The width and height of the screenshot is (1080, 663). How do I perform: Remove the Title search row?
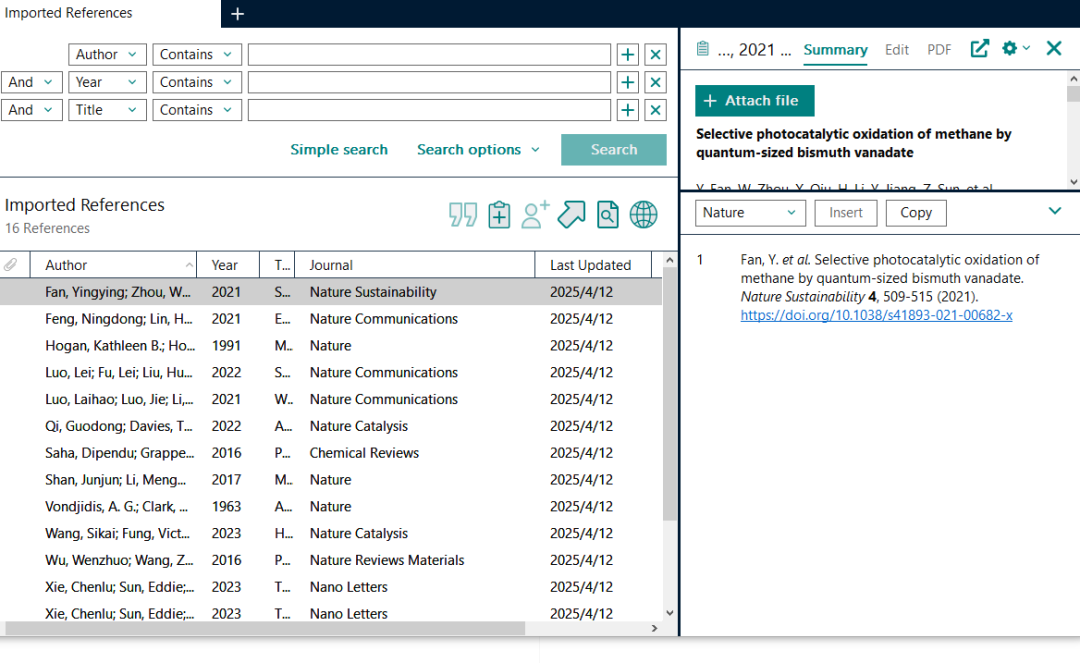655,110
